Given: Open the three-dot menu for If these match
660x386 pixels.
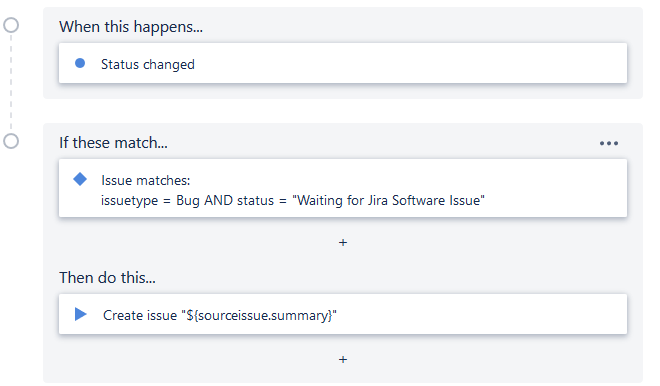Looking at the screenshot, I should tap(609, 144).
